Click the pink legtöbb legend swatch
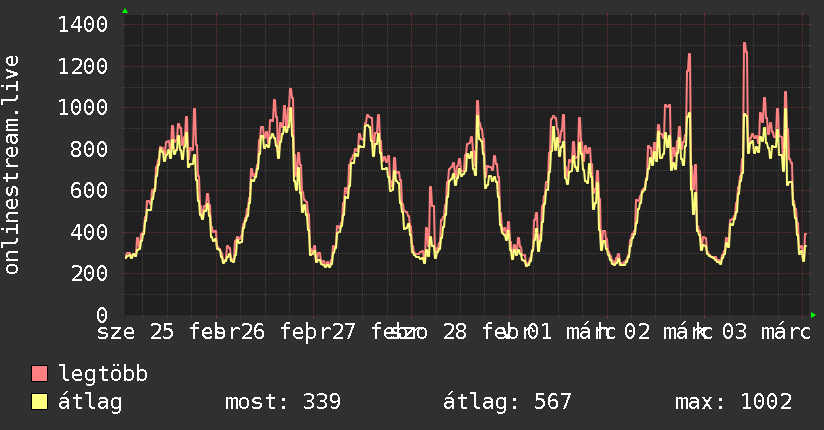Viewport: 824px width, 430px height. [40, 374]
